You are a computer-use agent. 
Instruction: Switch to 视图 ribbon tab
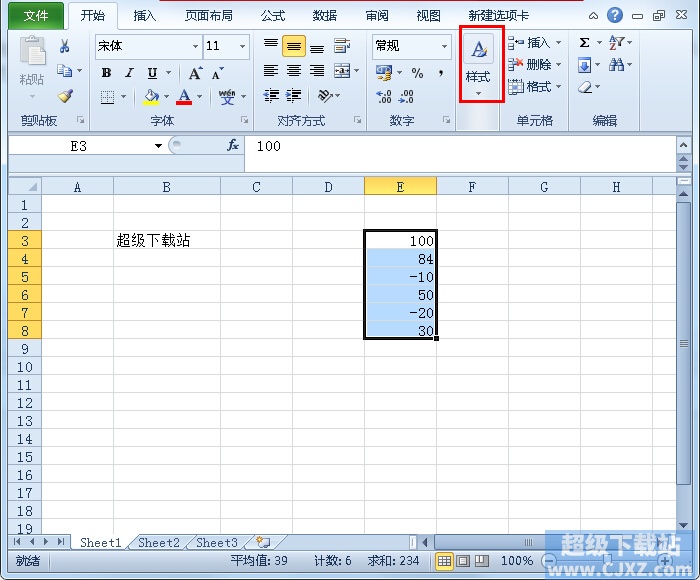click(x=429, y=16)
